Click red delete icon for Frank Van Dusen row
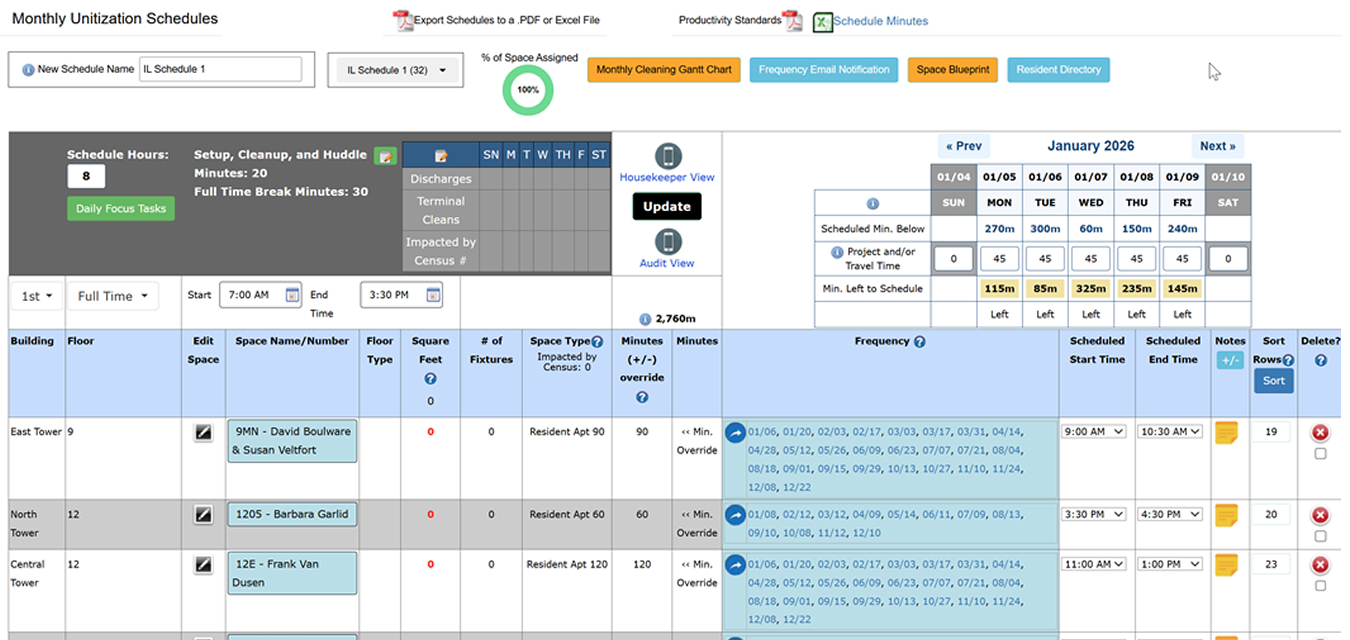Screen dimensions: 1350x640 click(1320, 566)
